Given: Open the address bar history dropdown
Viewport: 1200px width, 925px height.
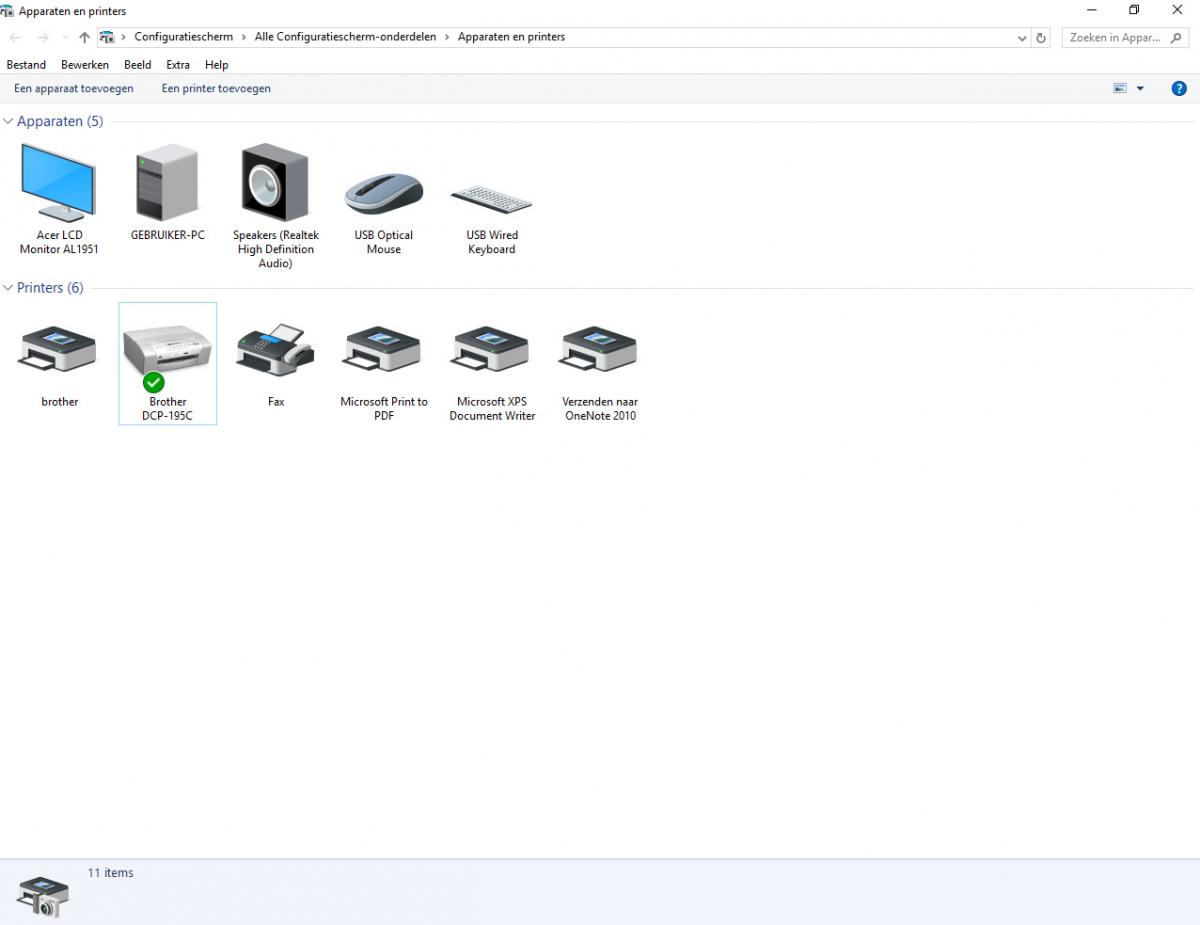Looking at the screenshot, I should click(1021, 37).
